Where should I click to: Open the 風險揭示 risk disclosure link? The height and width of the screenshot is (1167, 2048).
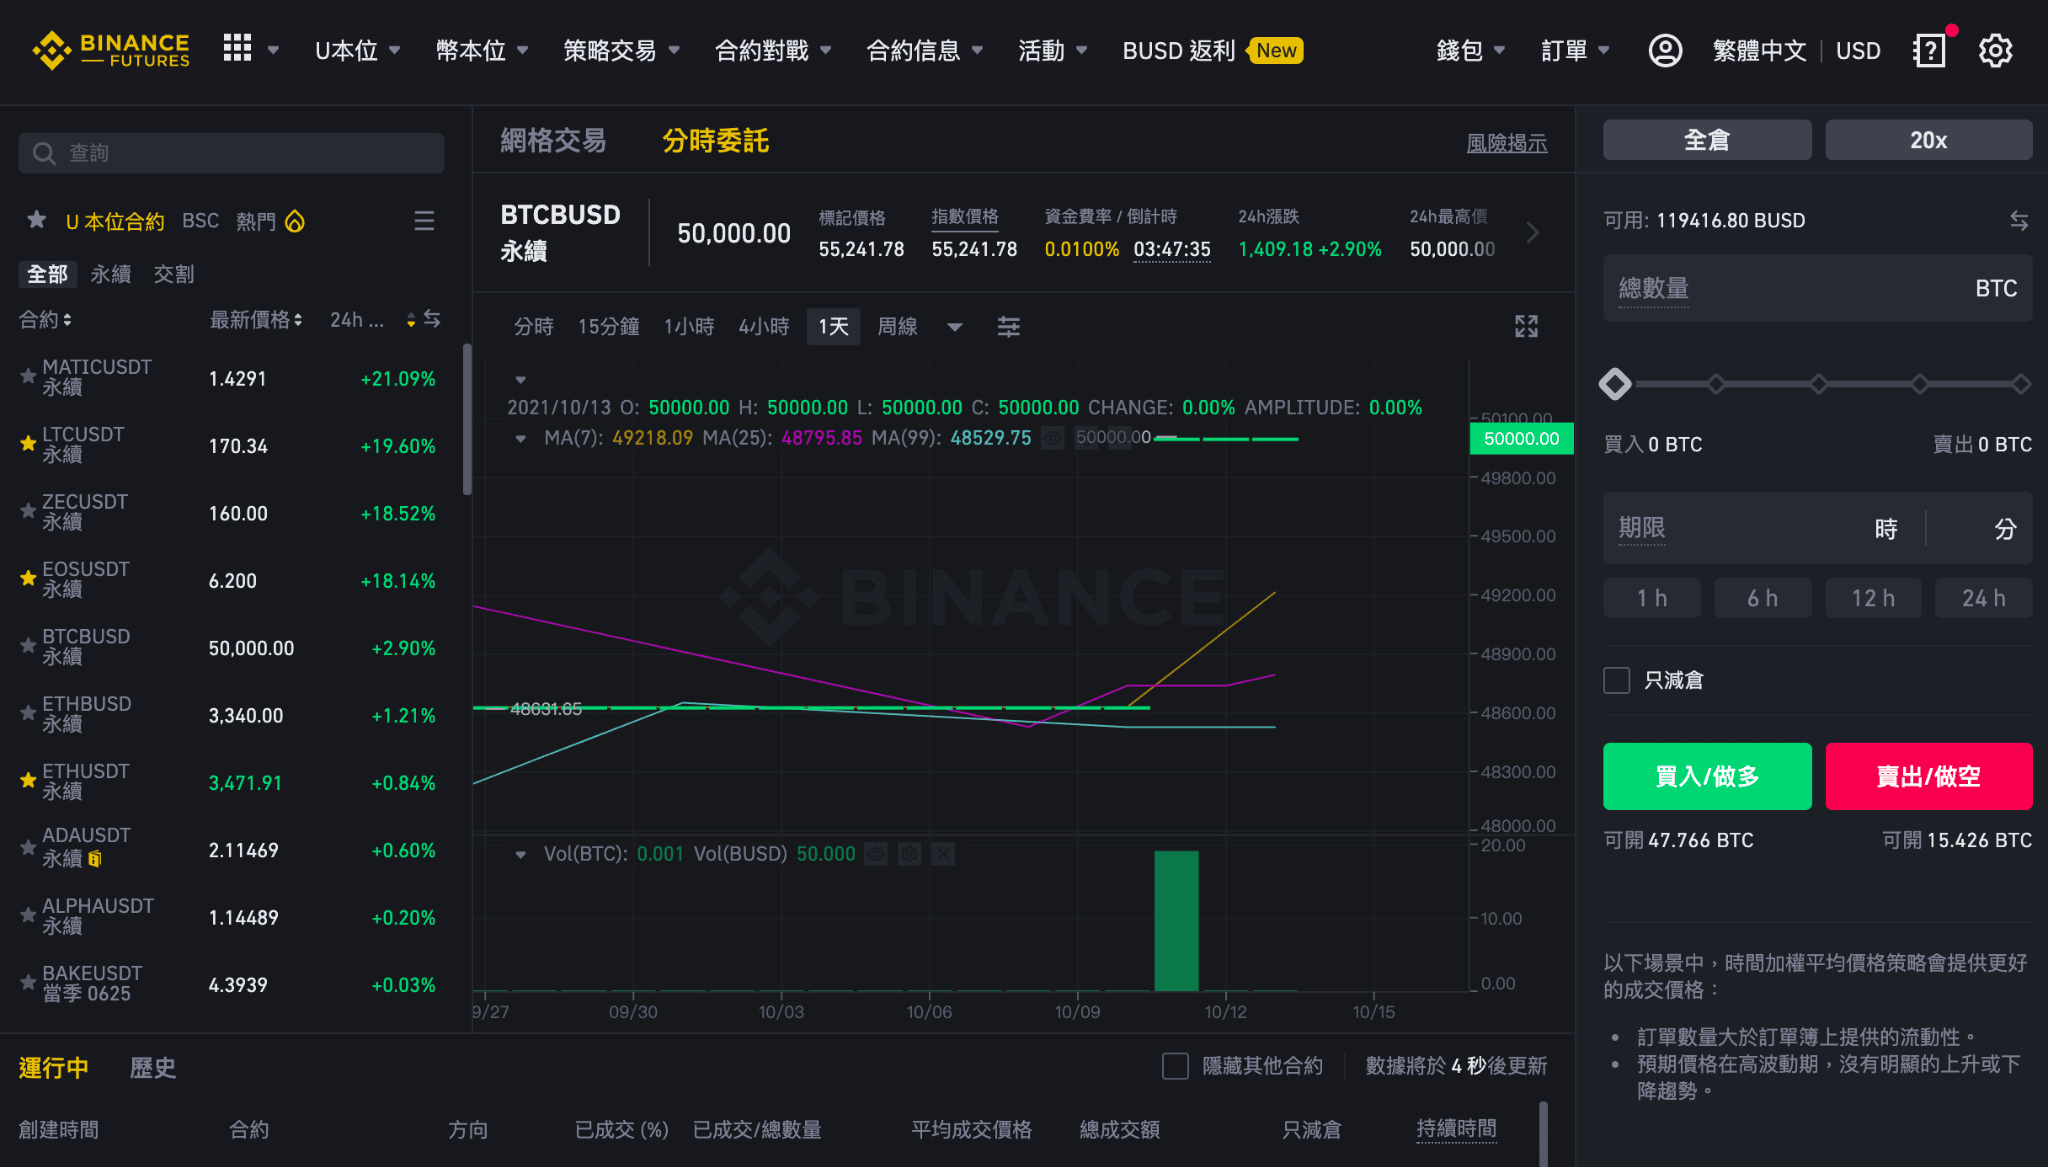coord(1506,143)
